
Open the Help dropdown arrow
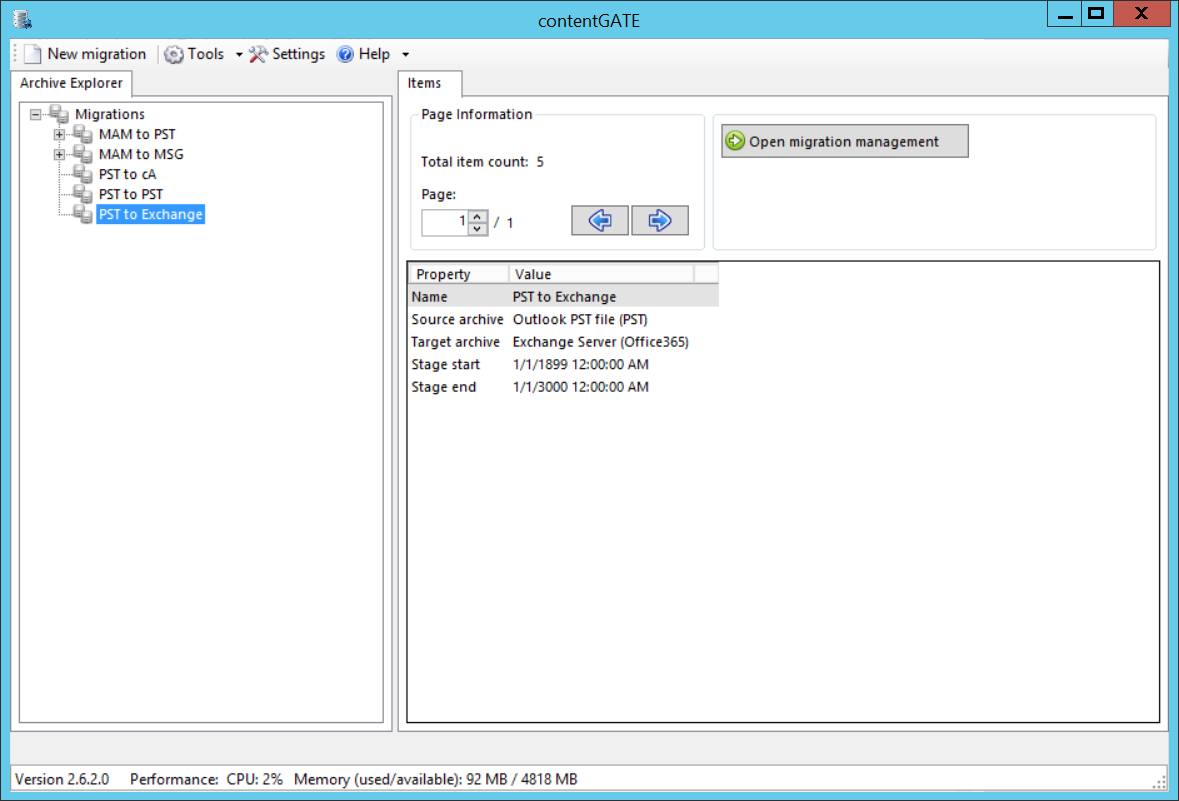pyautogui.click(x=405, y=54)
